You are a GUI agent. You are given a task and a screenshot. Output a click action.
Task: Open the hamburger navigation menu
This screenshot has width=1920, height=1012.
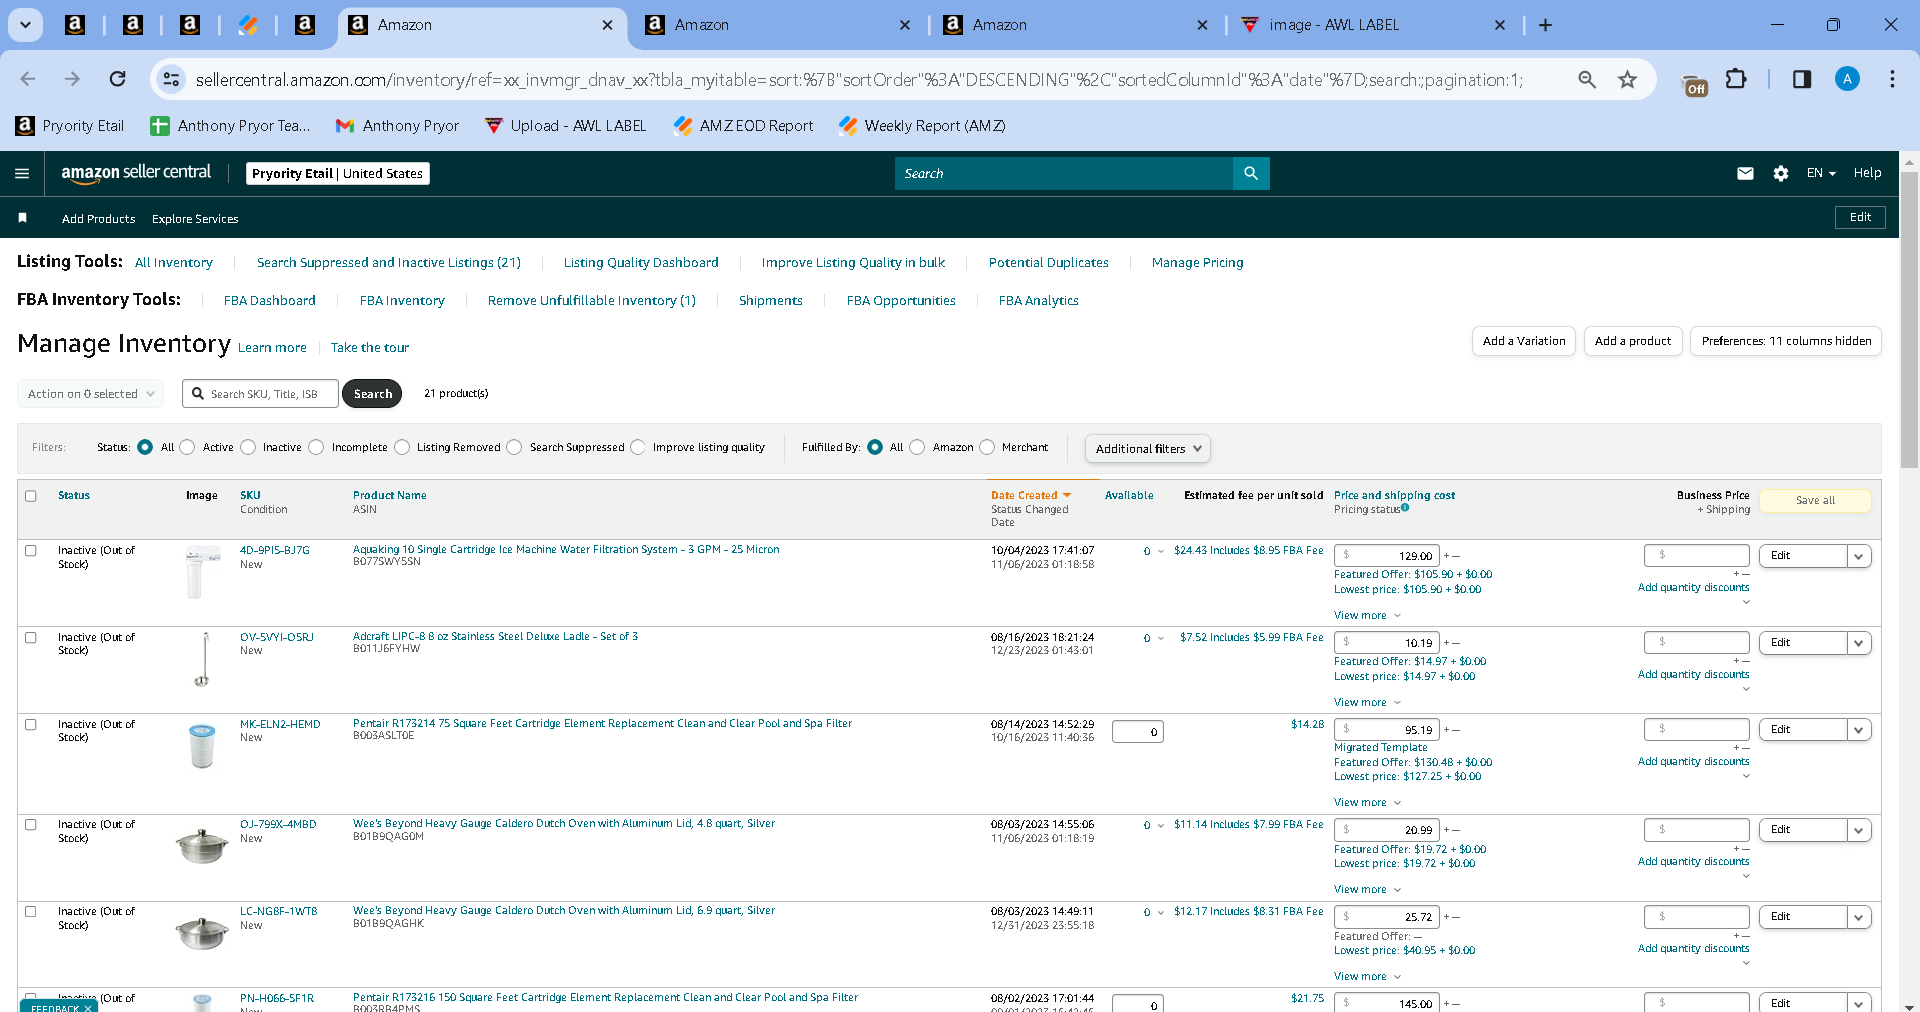[x=22, y=173]
